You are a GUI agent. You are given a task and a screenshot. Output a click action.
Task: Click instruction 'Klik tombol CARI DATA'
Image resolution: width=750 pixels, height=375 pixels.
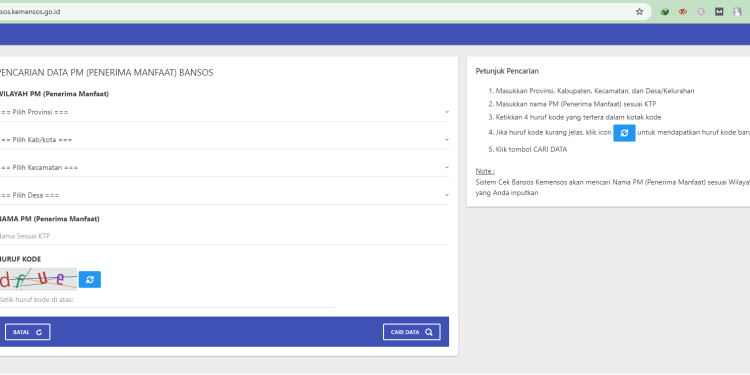point(531,150)
